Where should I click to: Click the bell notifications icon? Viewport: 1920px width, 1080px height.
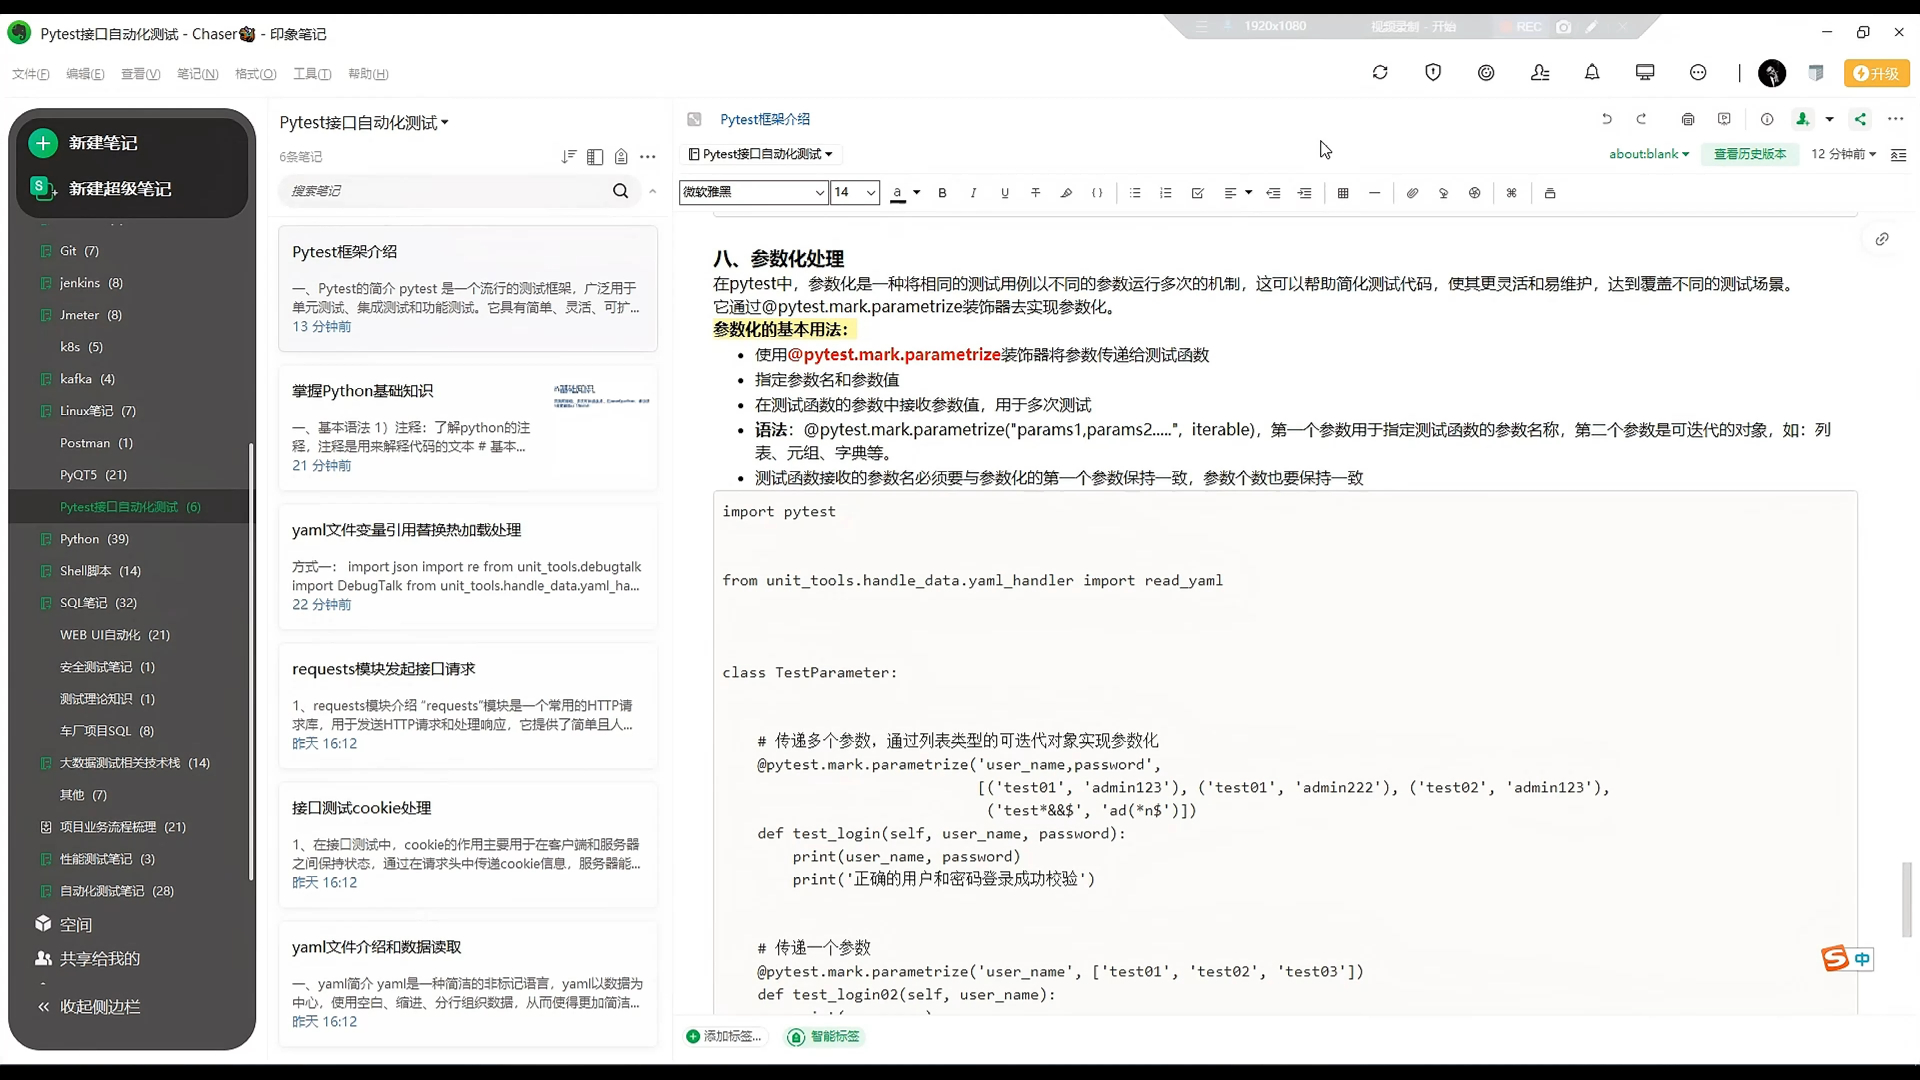[x=1592, y=73]
